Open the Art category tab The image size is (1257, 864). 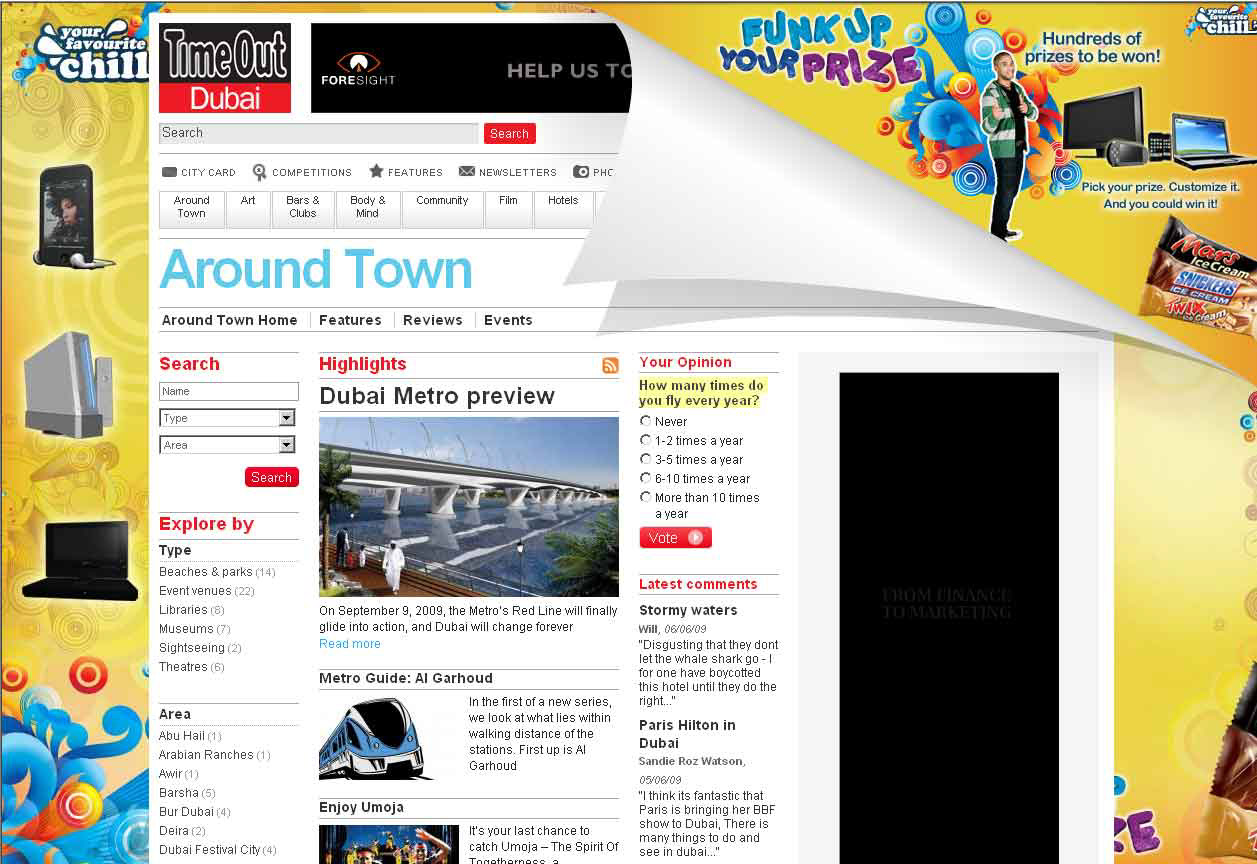(x=248, y=210)
